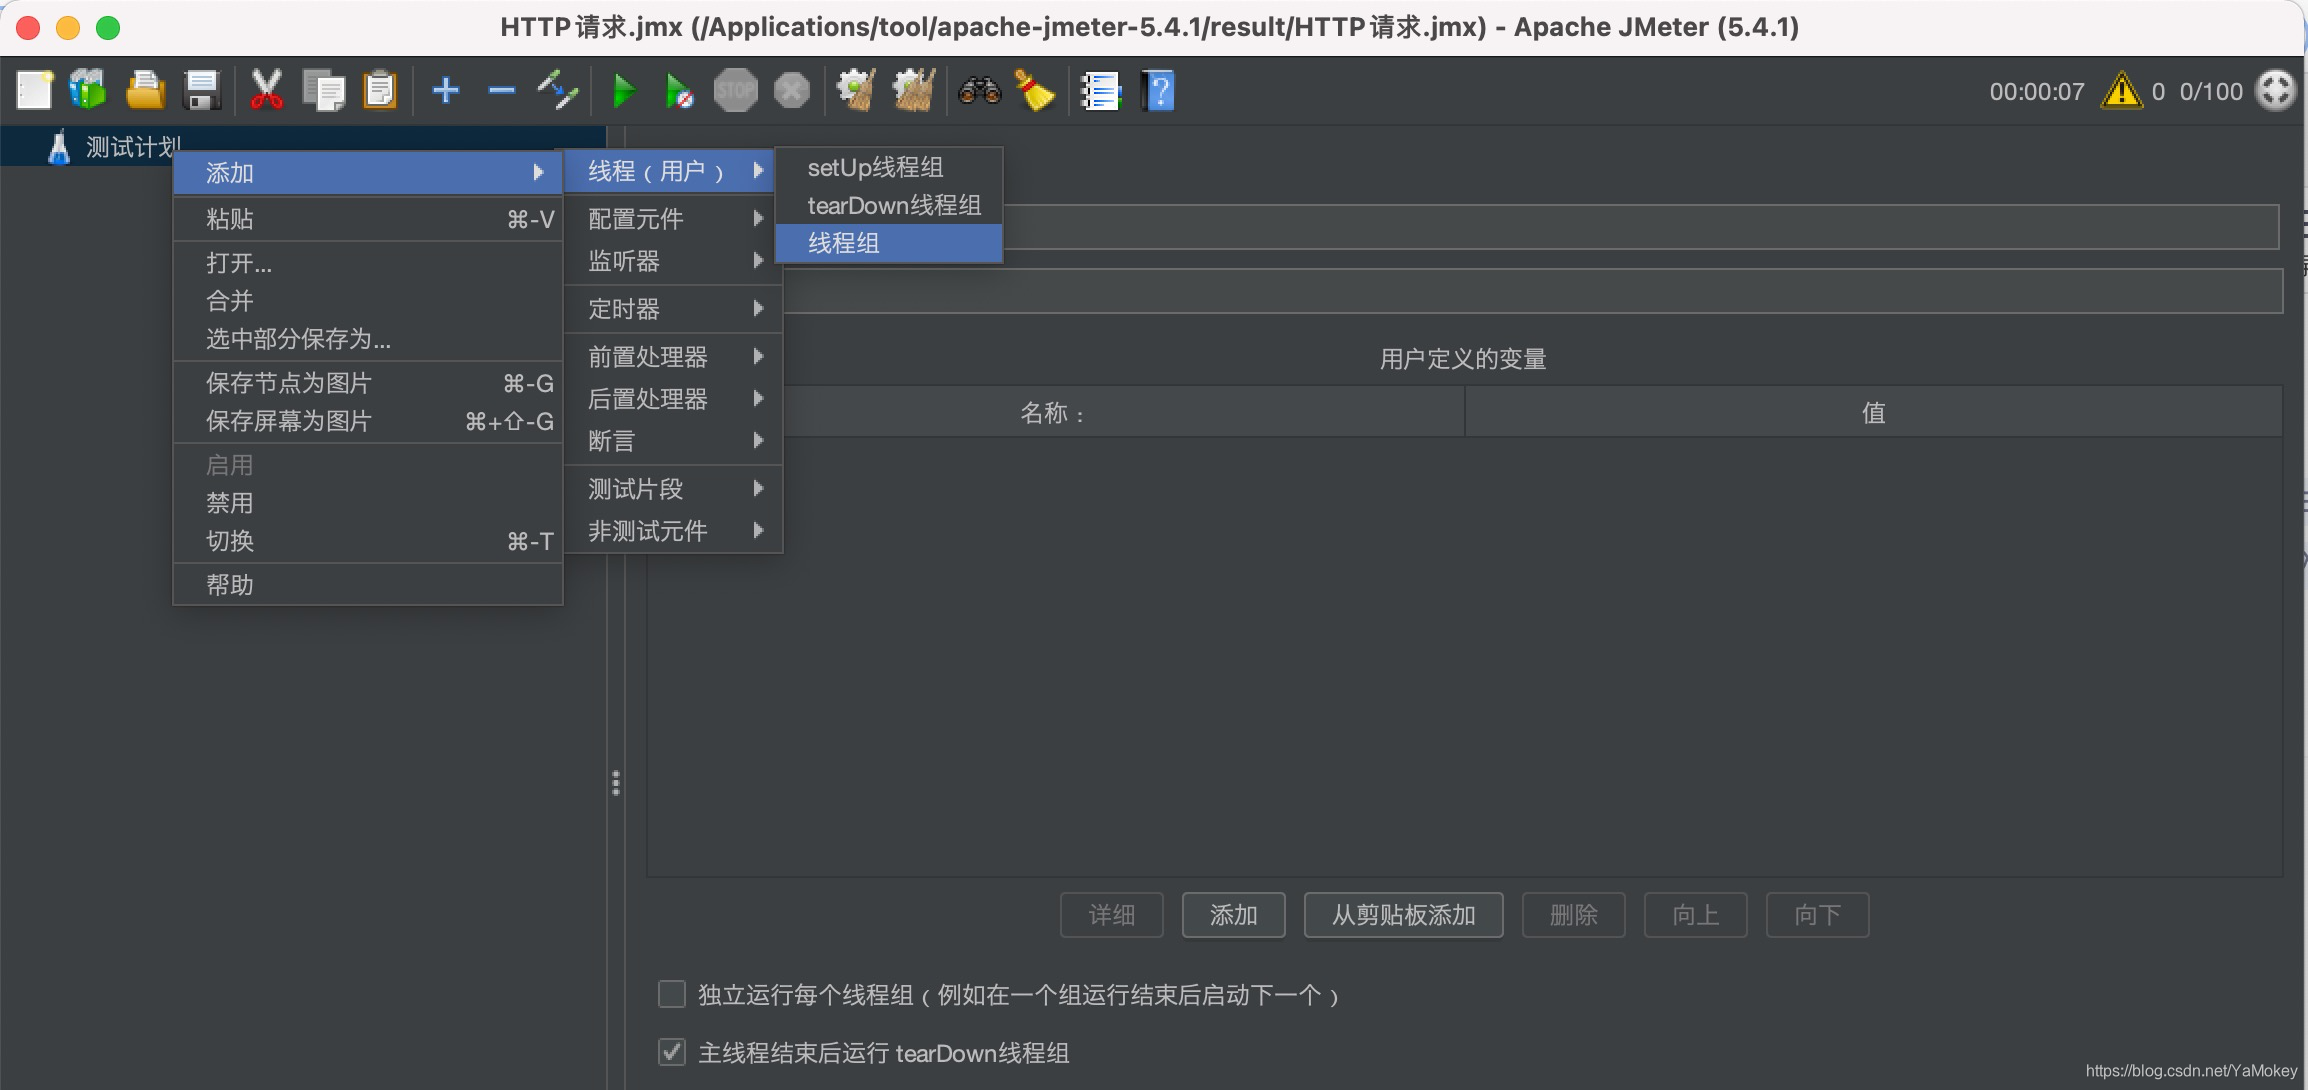This screenshot has height=1090, width=2308.
Task: Reset search with the broom icon
Action: click(1035, 91)
